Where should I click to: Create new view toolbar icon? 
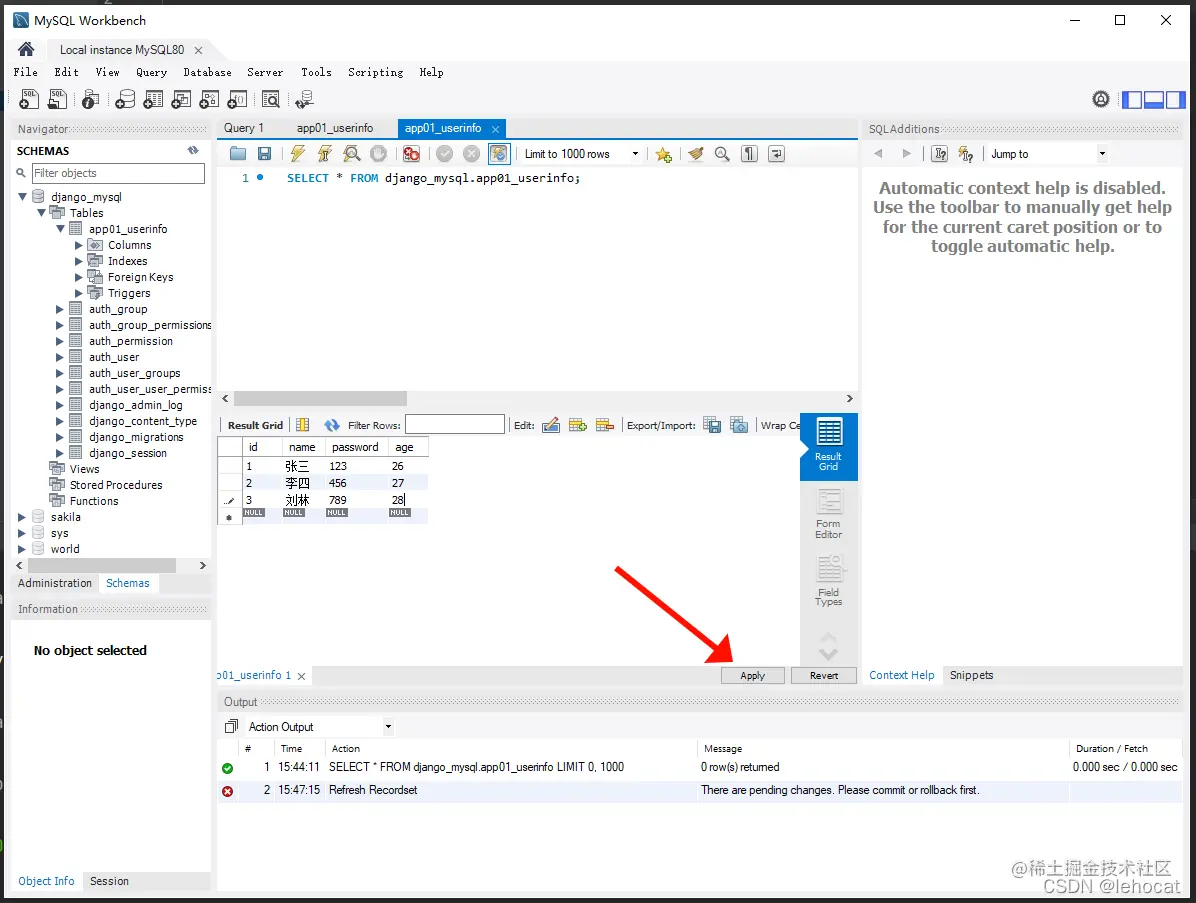(x=181, y=99)
